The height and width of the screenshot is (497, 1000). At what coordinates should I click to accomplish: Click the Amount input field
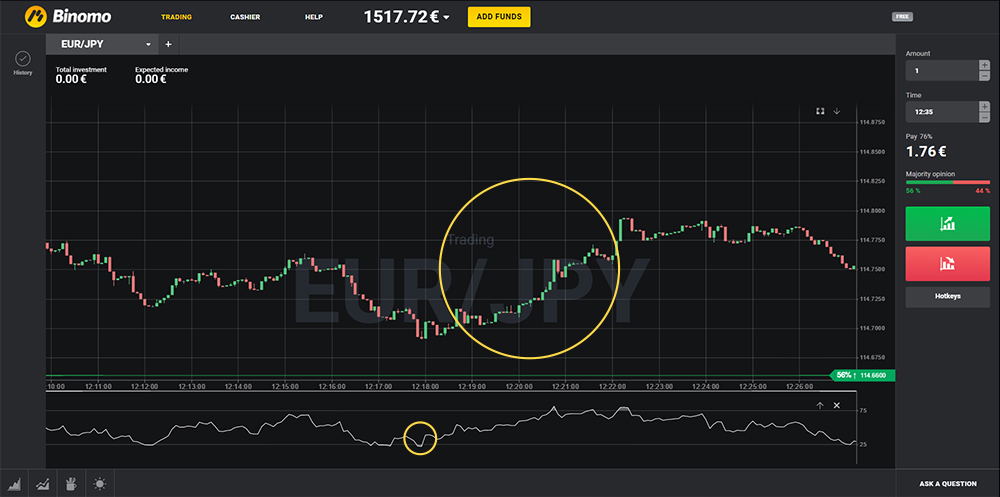coord(940,70)
